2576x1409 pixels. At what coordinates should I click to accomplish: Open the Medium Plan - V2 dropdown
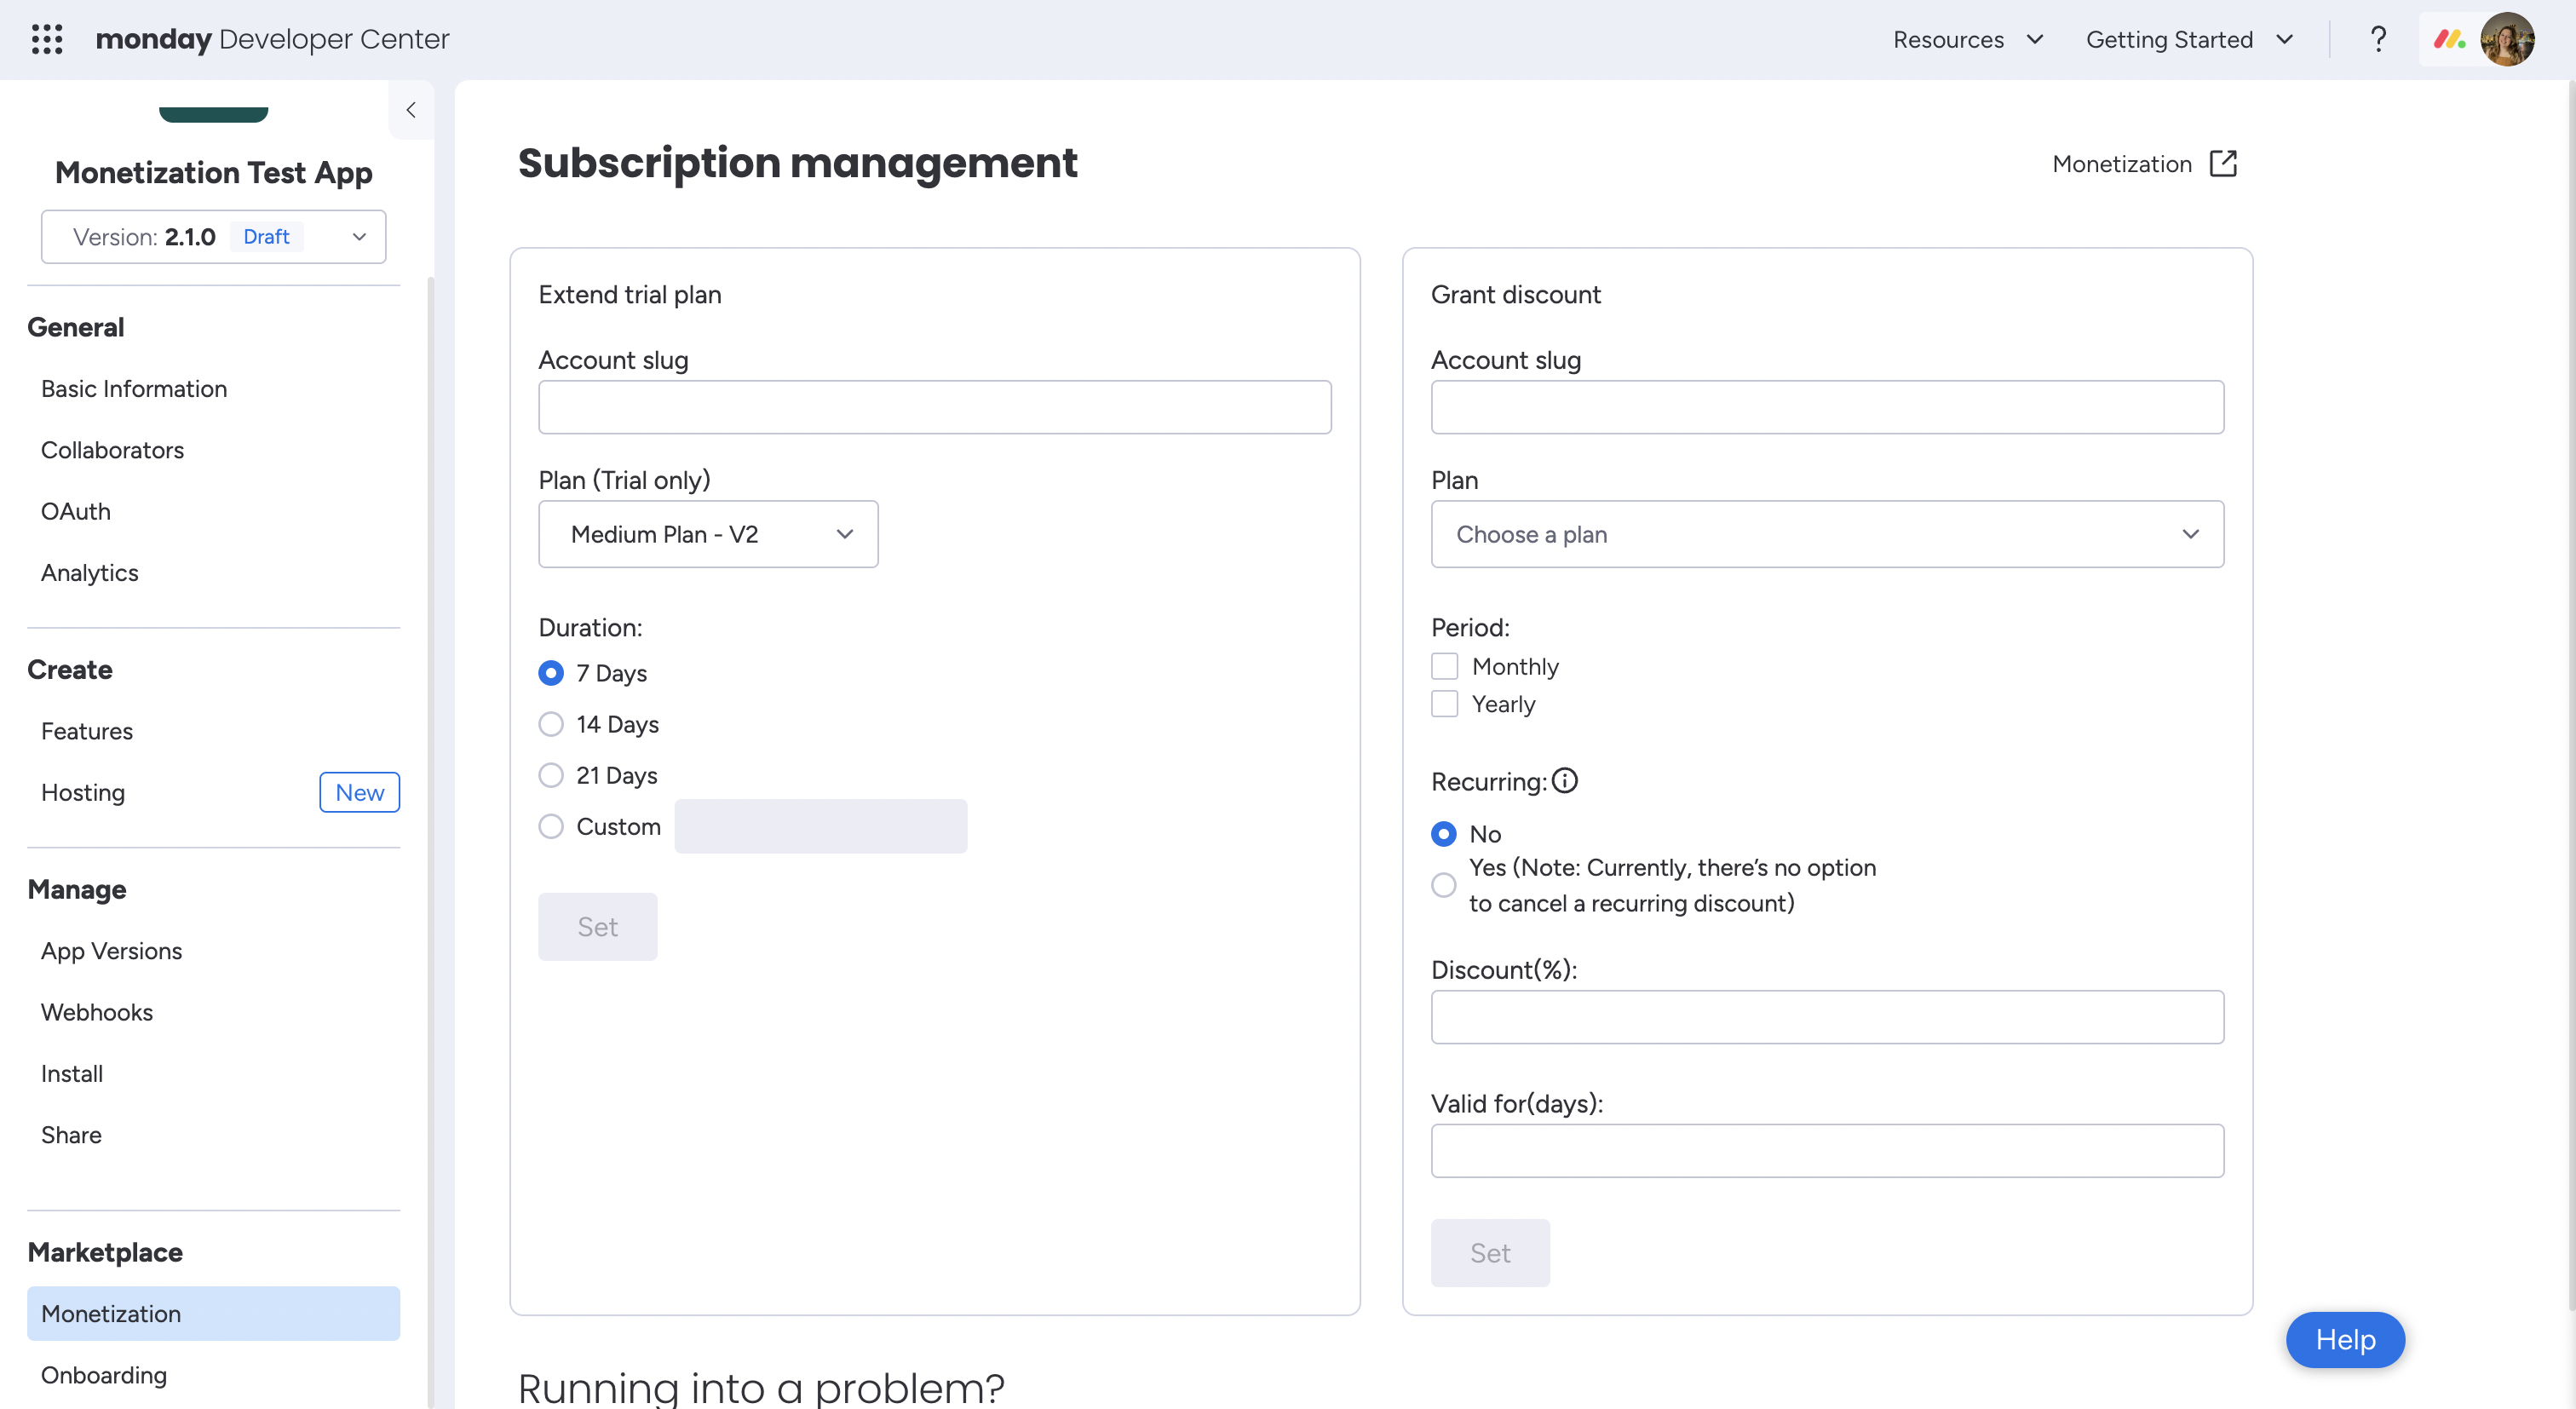pos(708,534)
